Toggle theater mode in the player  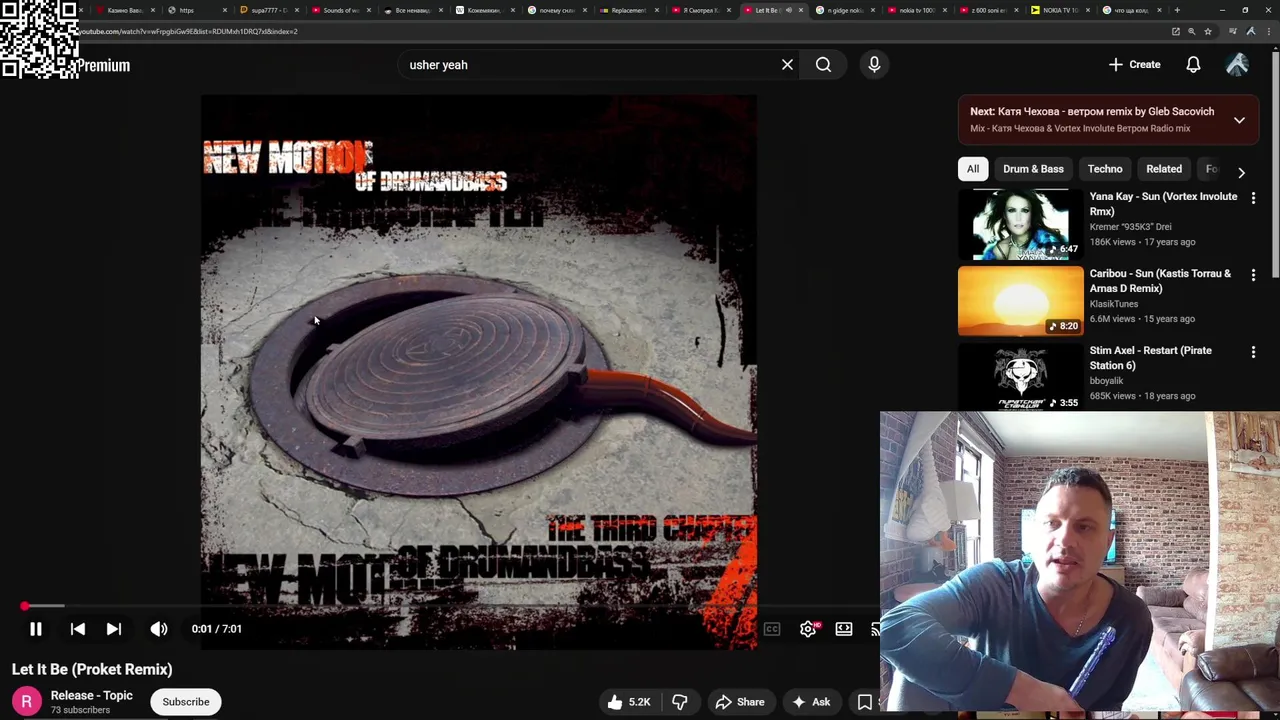pos(844,629)
